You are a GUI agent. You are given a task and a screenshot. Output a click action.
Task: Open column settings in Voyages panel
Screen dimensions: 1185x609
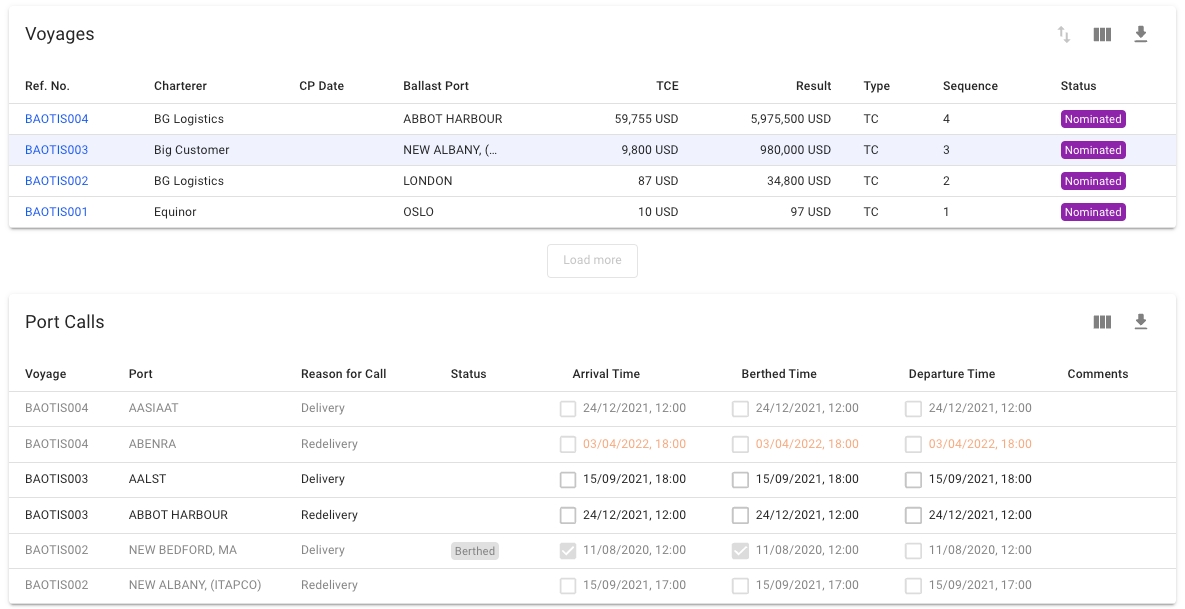1102,35
